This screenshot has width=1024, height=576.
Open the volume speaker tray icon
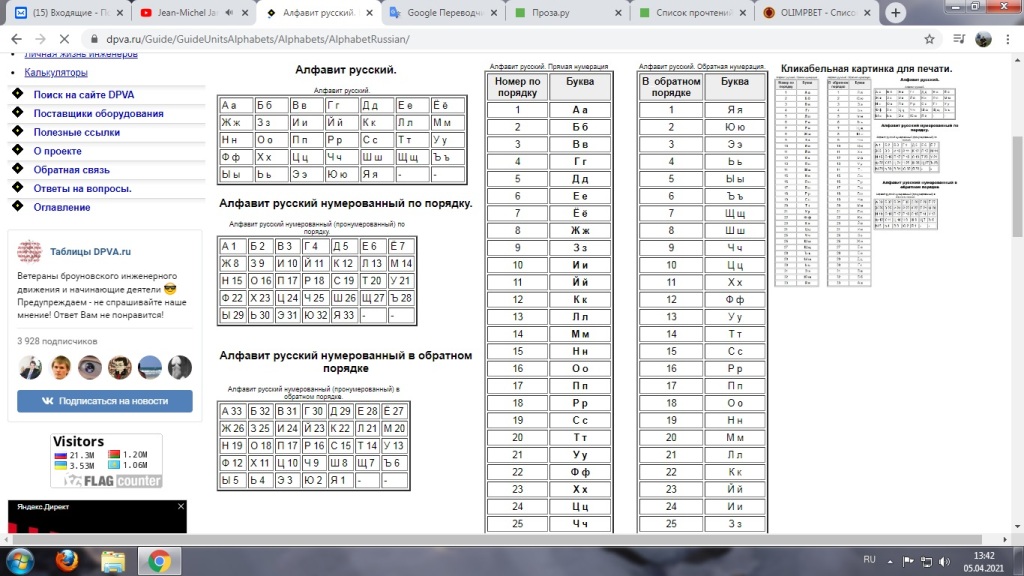tap(944, 561)
